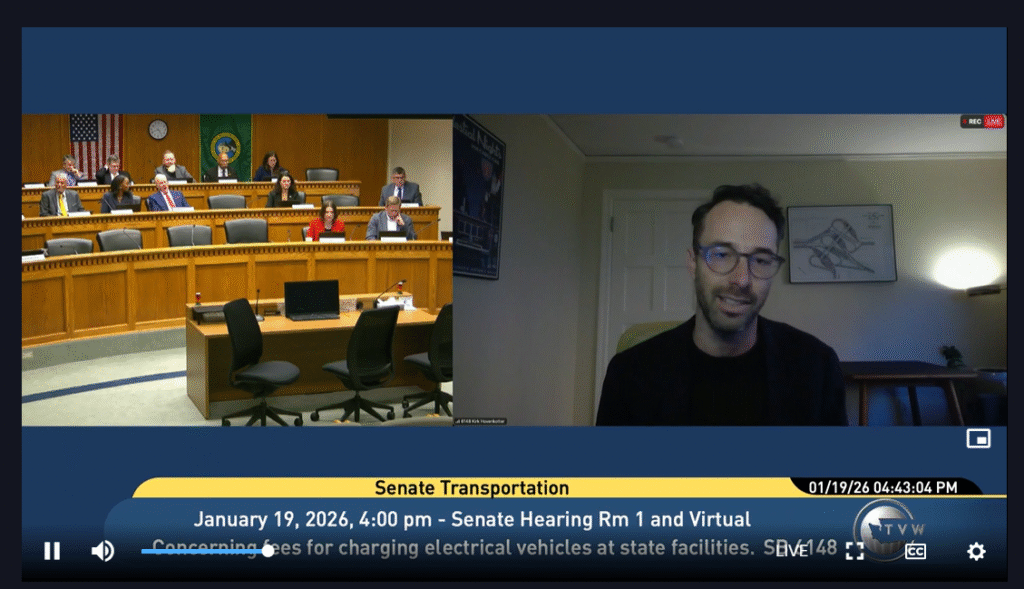The height and width of the screenshot is (589, 1024).
Task: Click the REC LIVE badge
Action: 982,121
